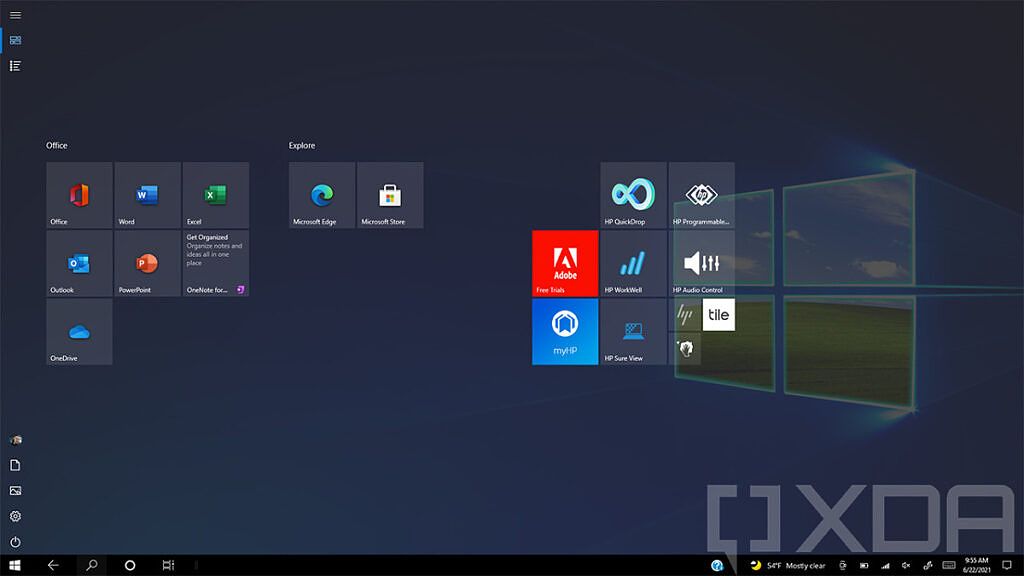The image size is (1024, 576).
Task: Select the Office group heading
Action: click(57, 146)
